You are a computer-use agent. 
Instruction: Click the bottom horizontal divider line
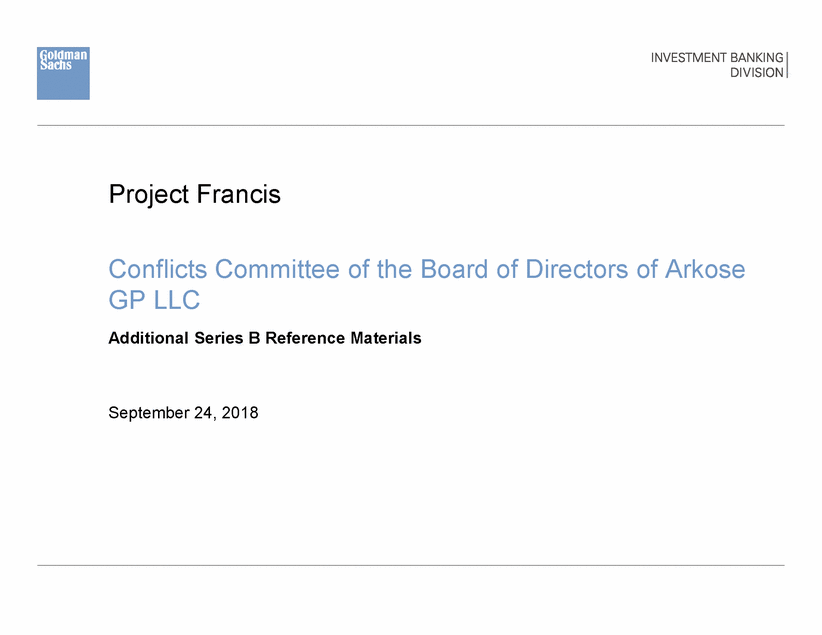pyautogui.click(x=410, y=565)
